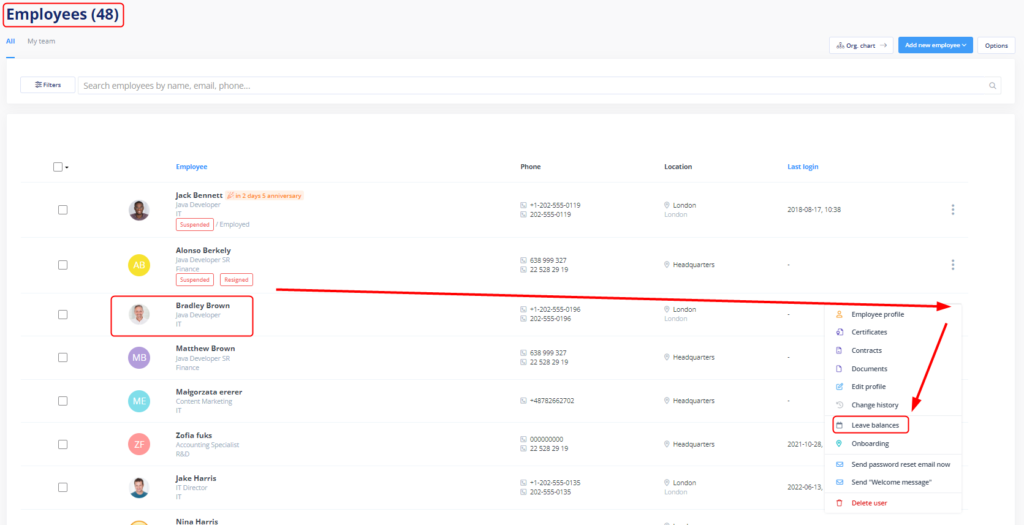Image resolution: width=1024 pixels, height=525 pixels.
Task: Choose Delete user from the menu
Action: point(869,503)
